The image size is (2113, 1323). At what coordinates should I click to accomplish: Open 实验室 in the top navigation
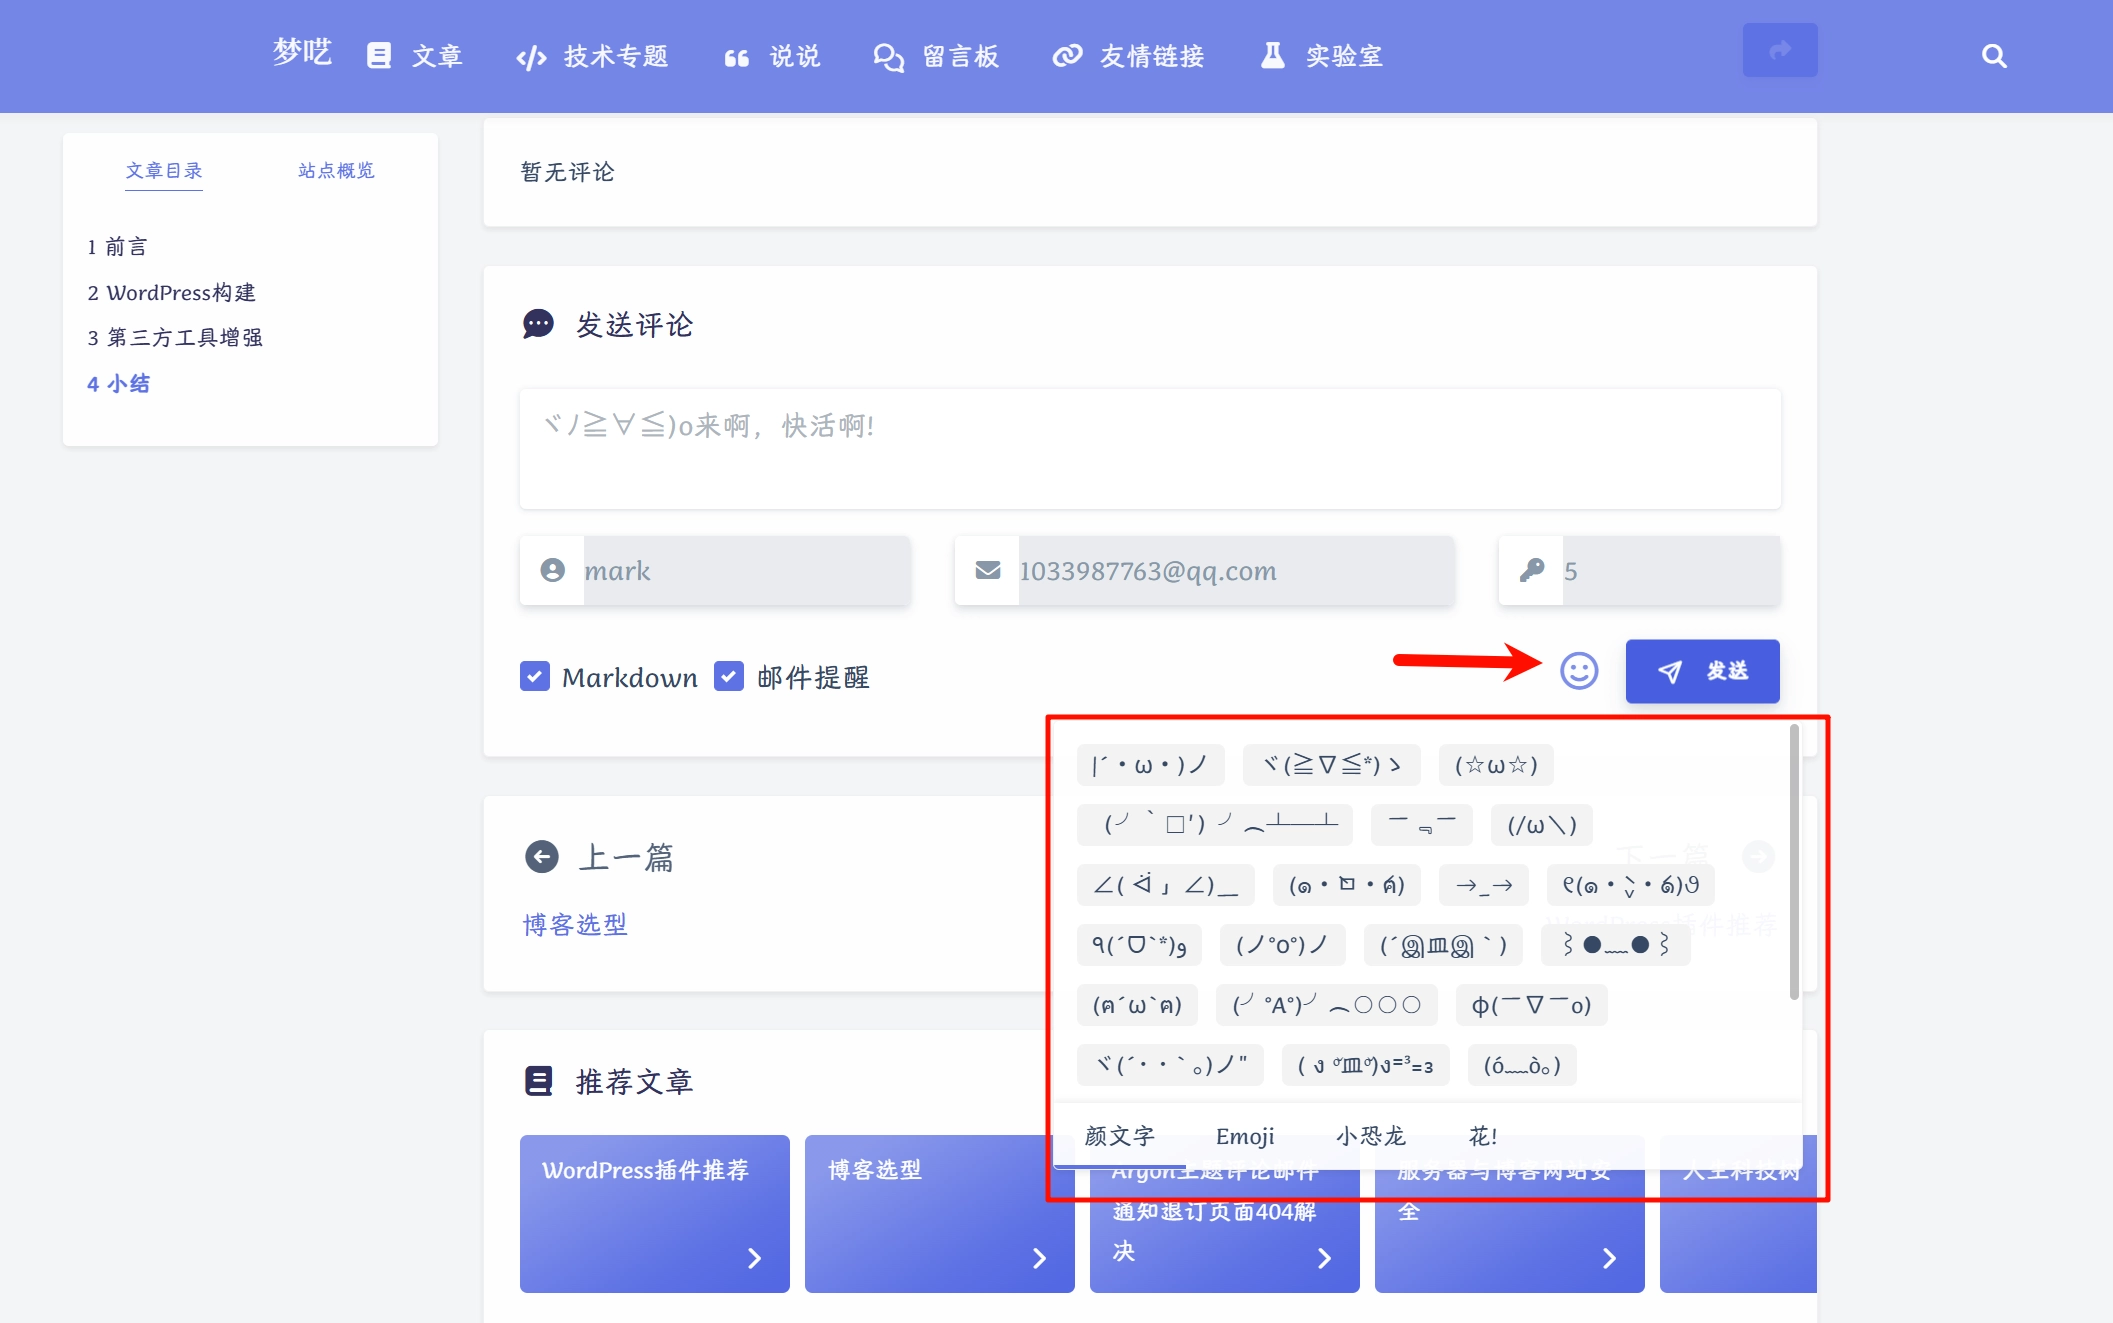tap(1322, 56)
